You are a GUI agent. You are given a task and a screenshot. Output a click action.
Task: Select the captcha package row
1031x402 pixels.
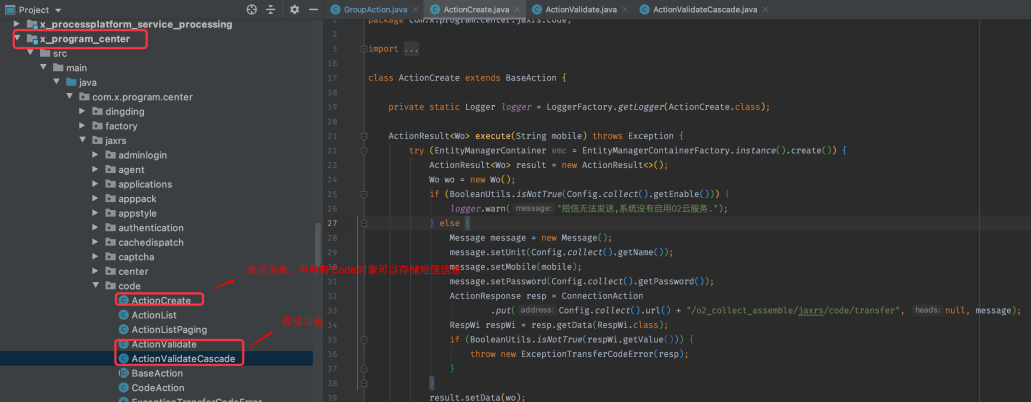(156, 257)
